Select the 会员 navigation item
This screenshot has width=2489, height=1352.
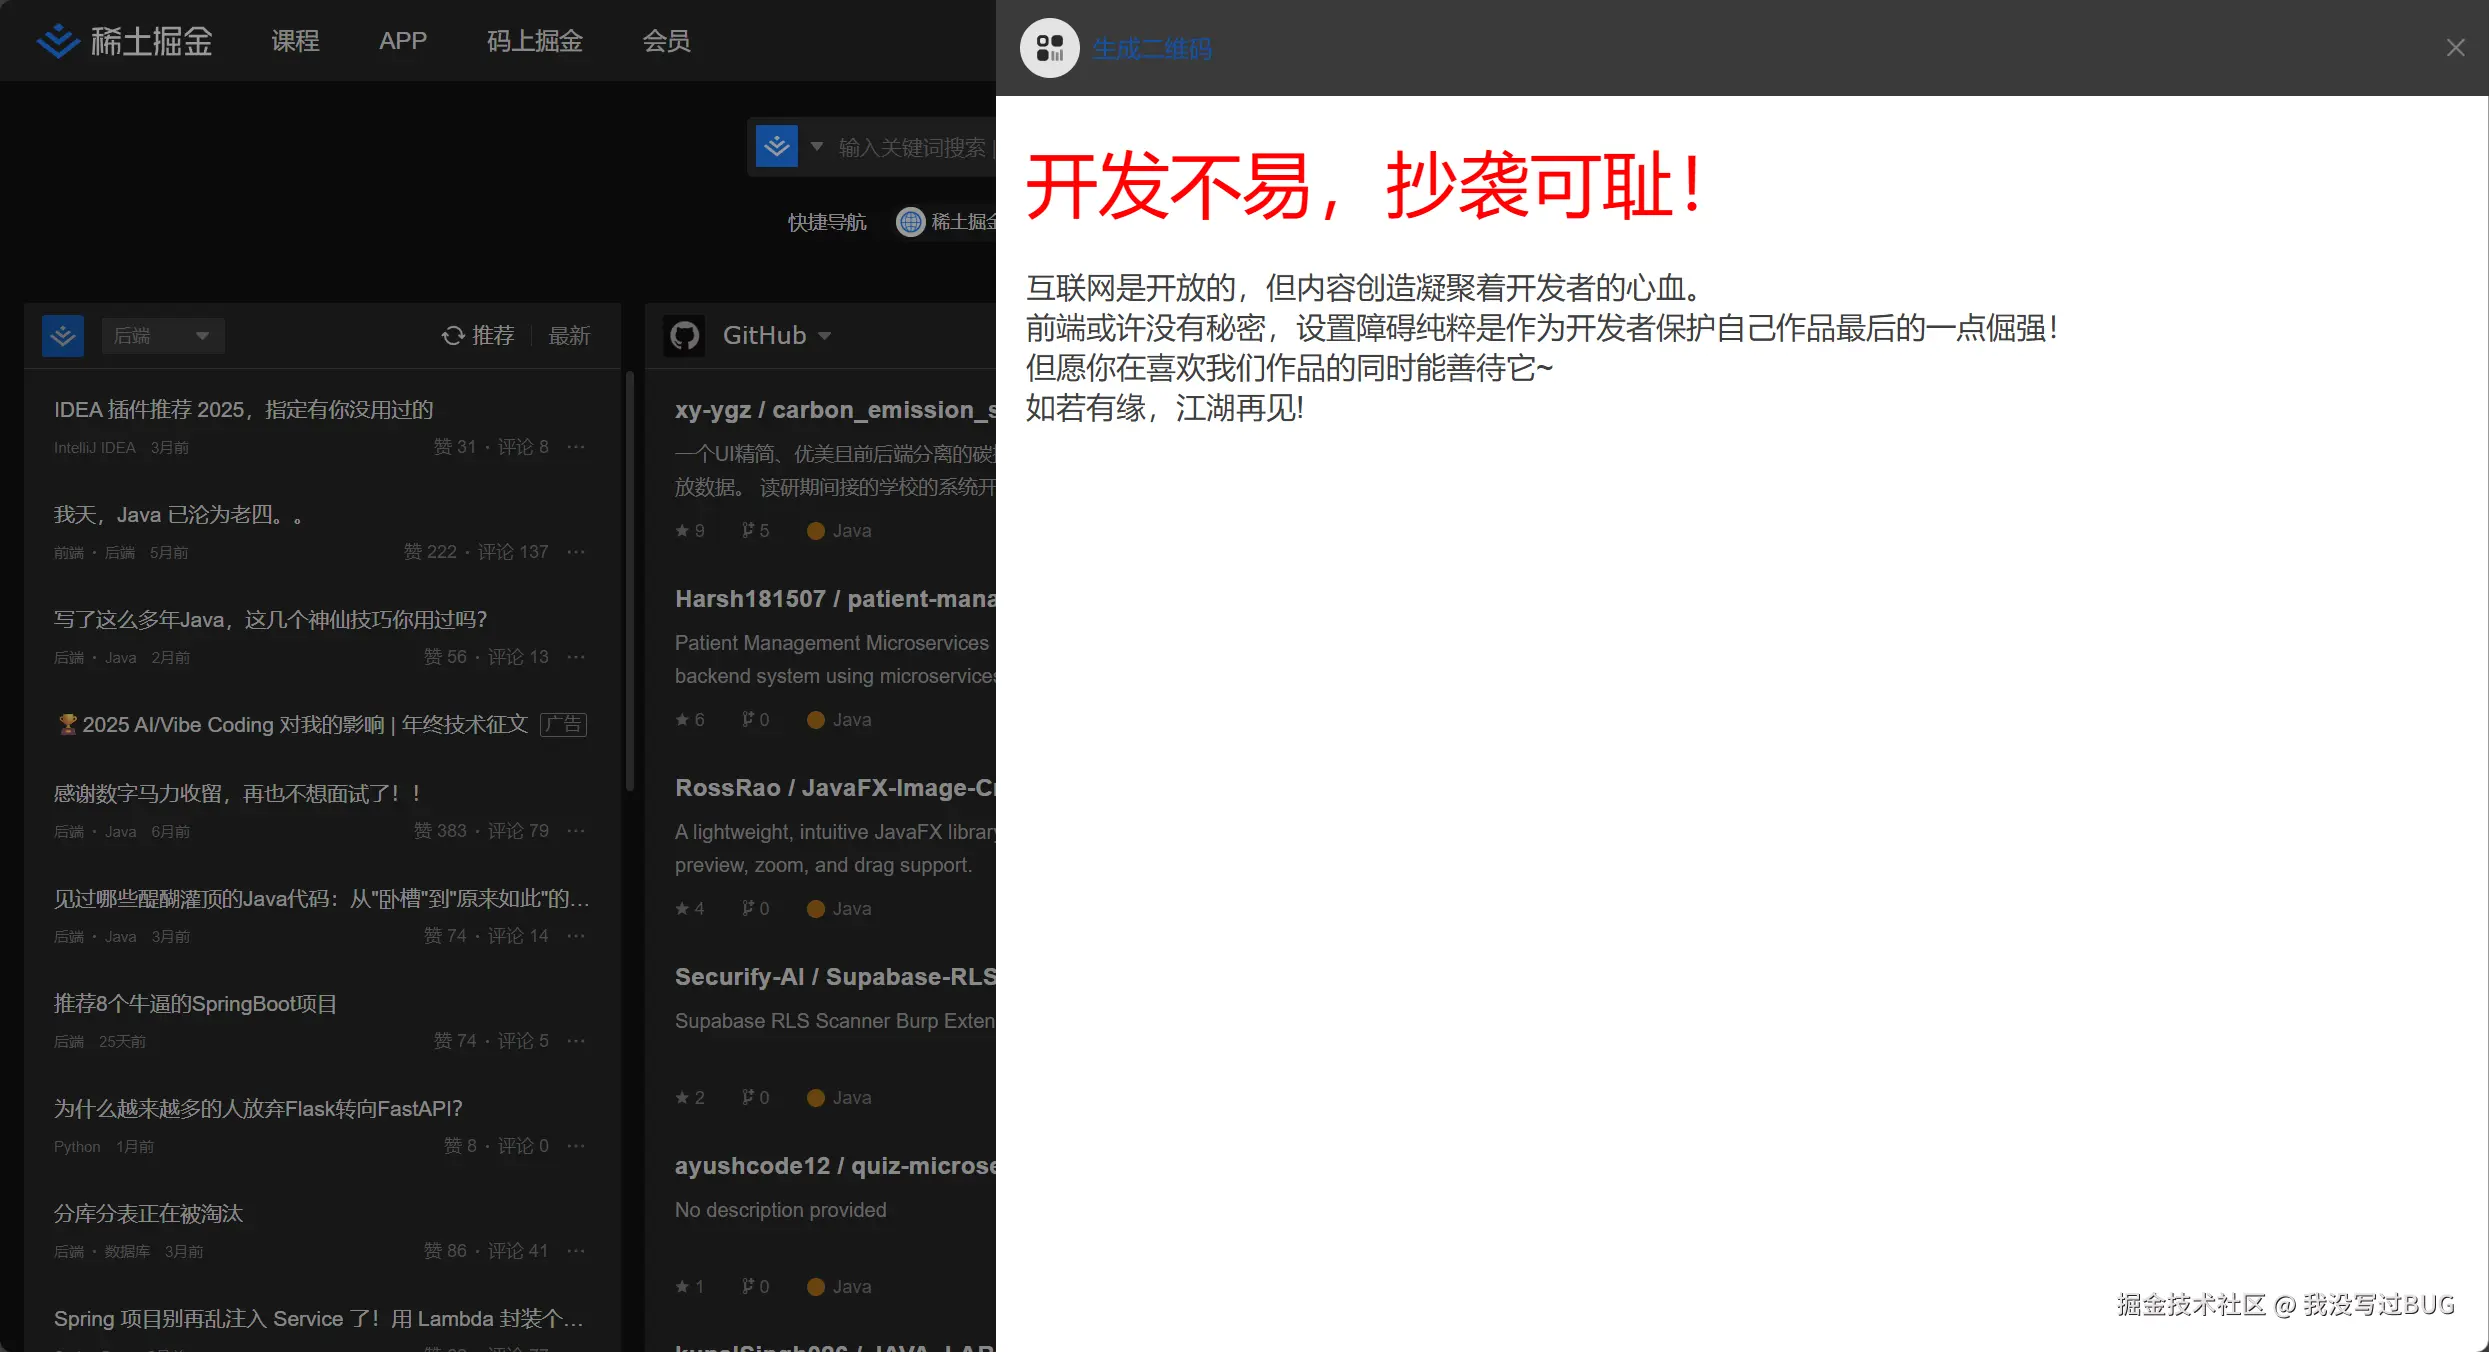coord(665,40)
